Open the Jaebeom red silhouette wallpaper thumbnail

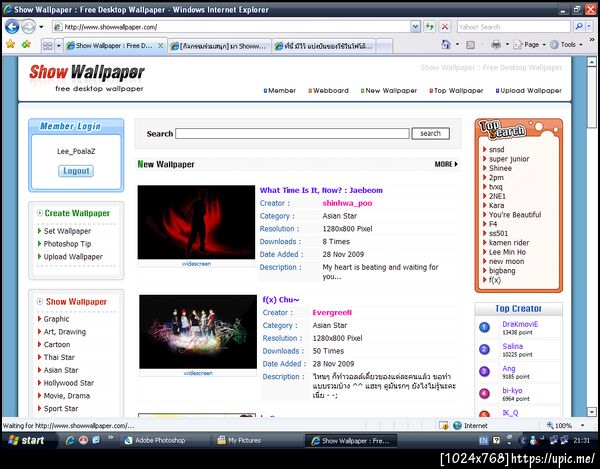point(196,222)
